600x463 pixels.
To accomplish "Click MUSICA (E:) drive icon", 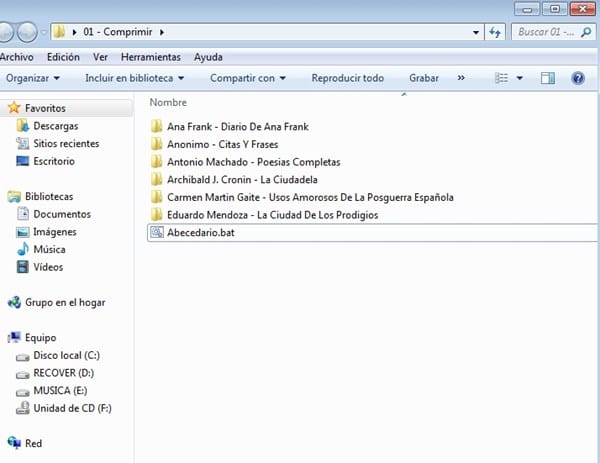I will (x=23, y=393).
